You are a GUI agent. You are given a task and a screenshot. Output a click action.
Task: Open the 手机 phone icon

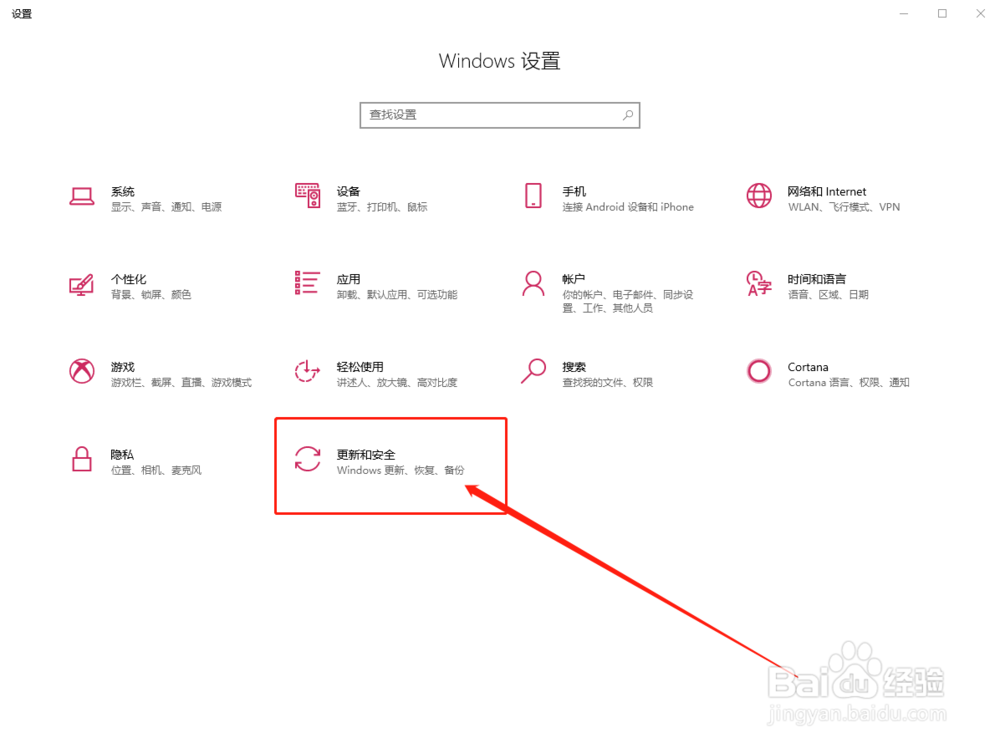(x=533, y=196)
